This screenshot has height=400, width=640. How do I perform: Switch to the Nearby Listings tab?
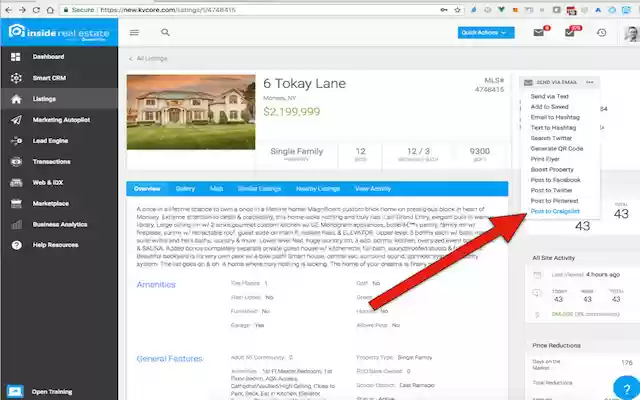(318, 189)
